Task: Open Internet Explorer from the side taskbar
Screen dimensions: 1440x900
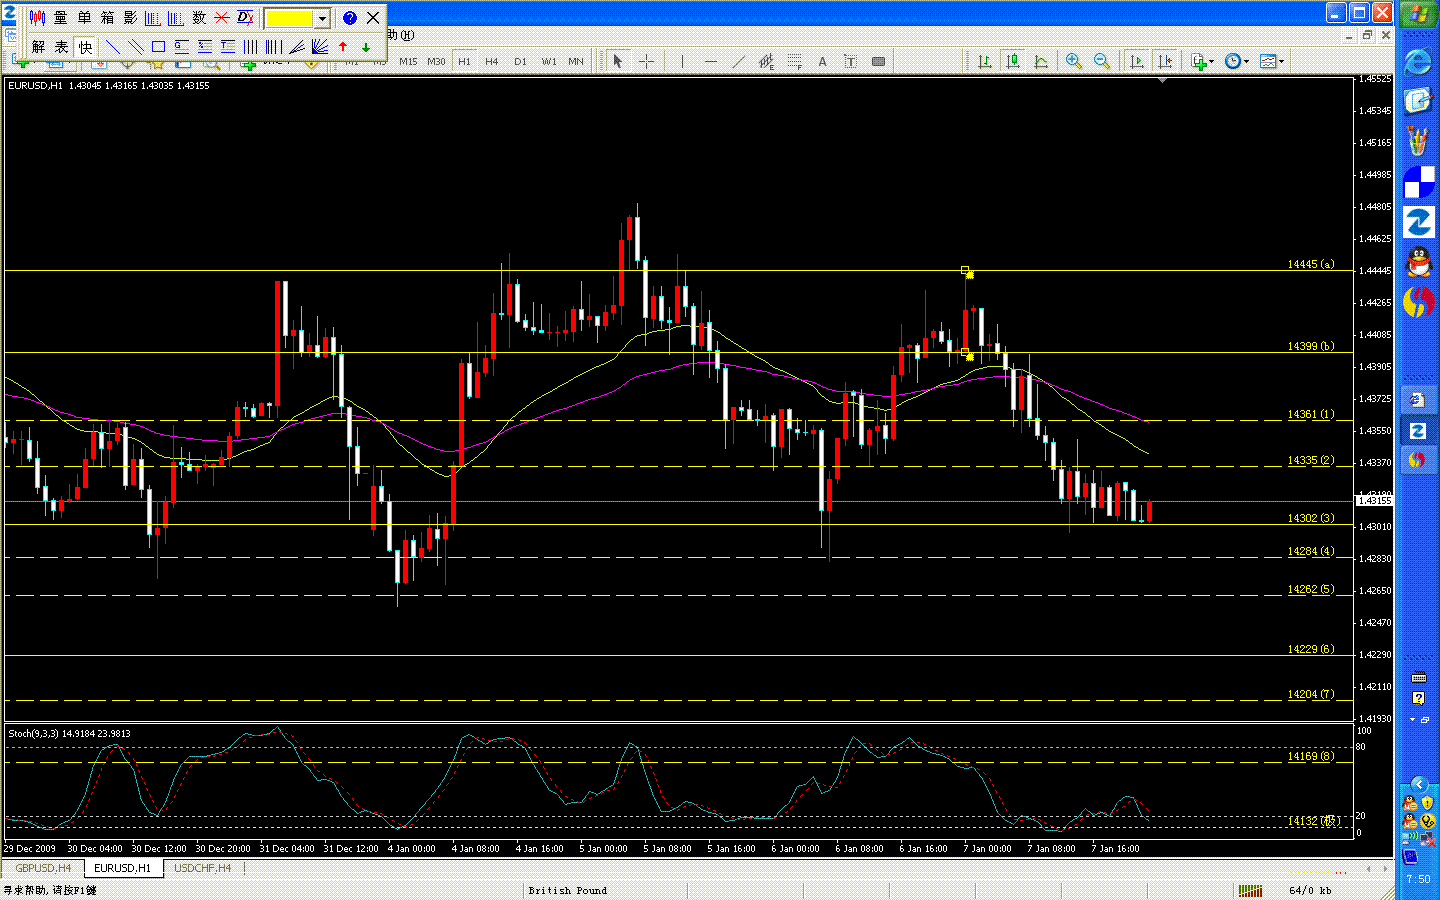Action: (1418, 62)
